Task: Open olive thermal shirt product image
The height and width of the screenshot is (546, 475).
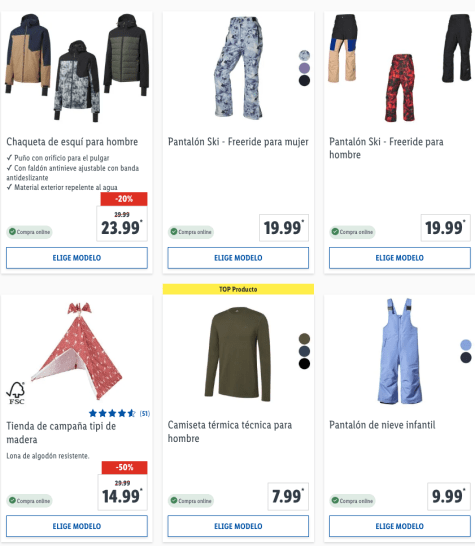Action: pos(238,354)
